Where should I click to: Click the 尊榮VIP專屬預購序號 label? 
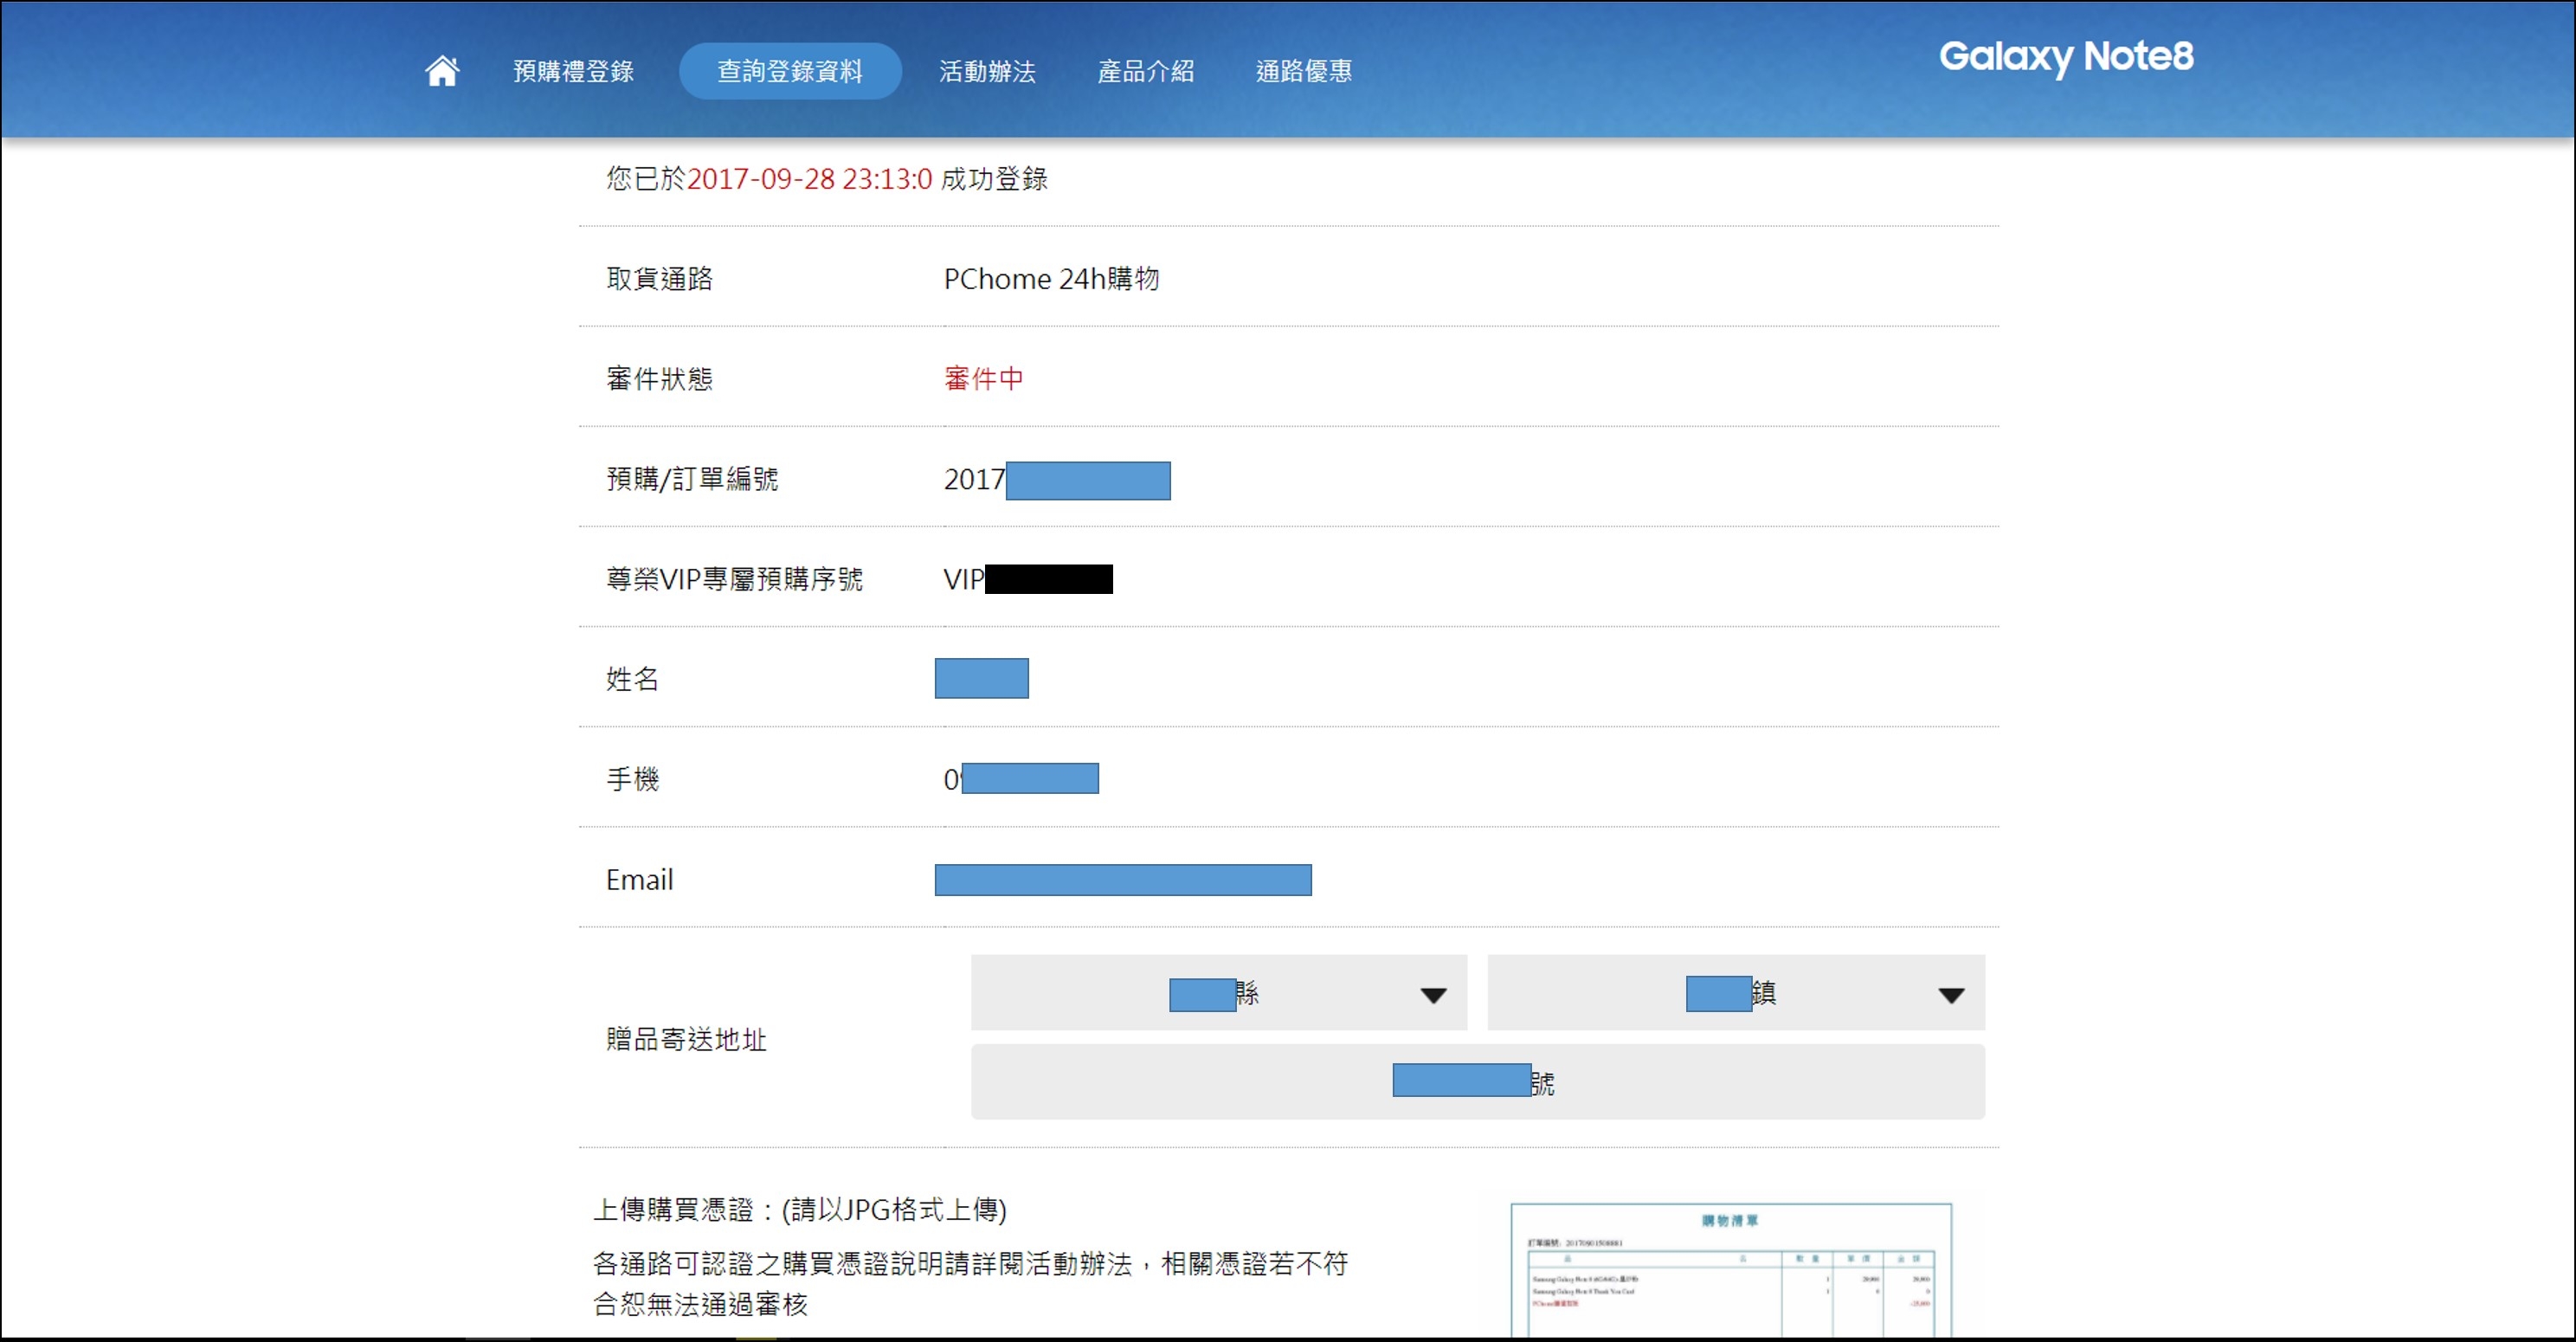pos(734,579)
